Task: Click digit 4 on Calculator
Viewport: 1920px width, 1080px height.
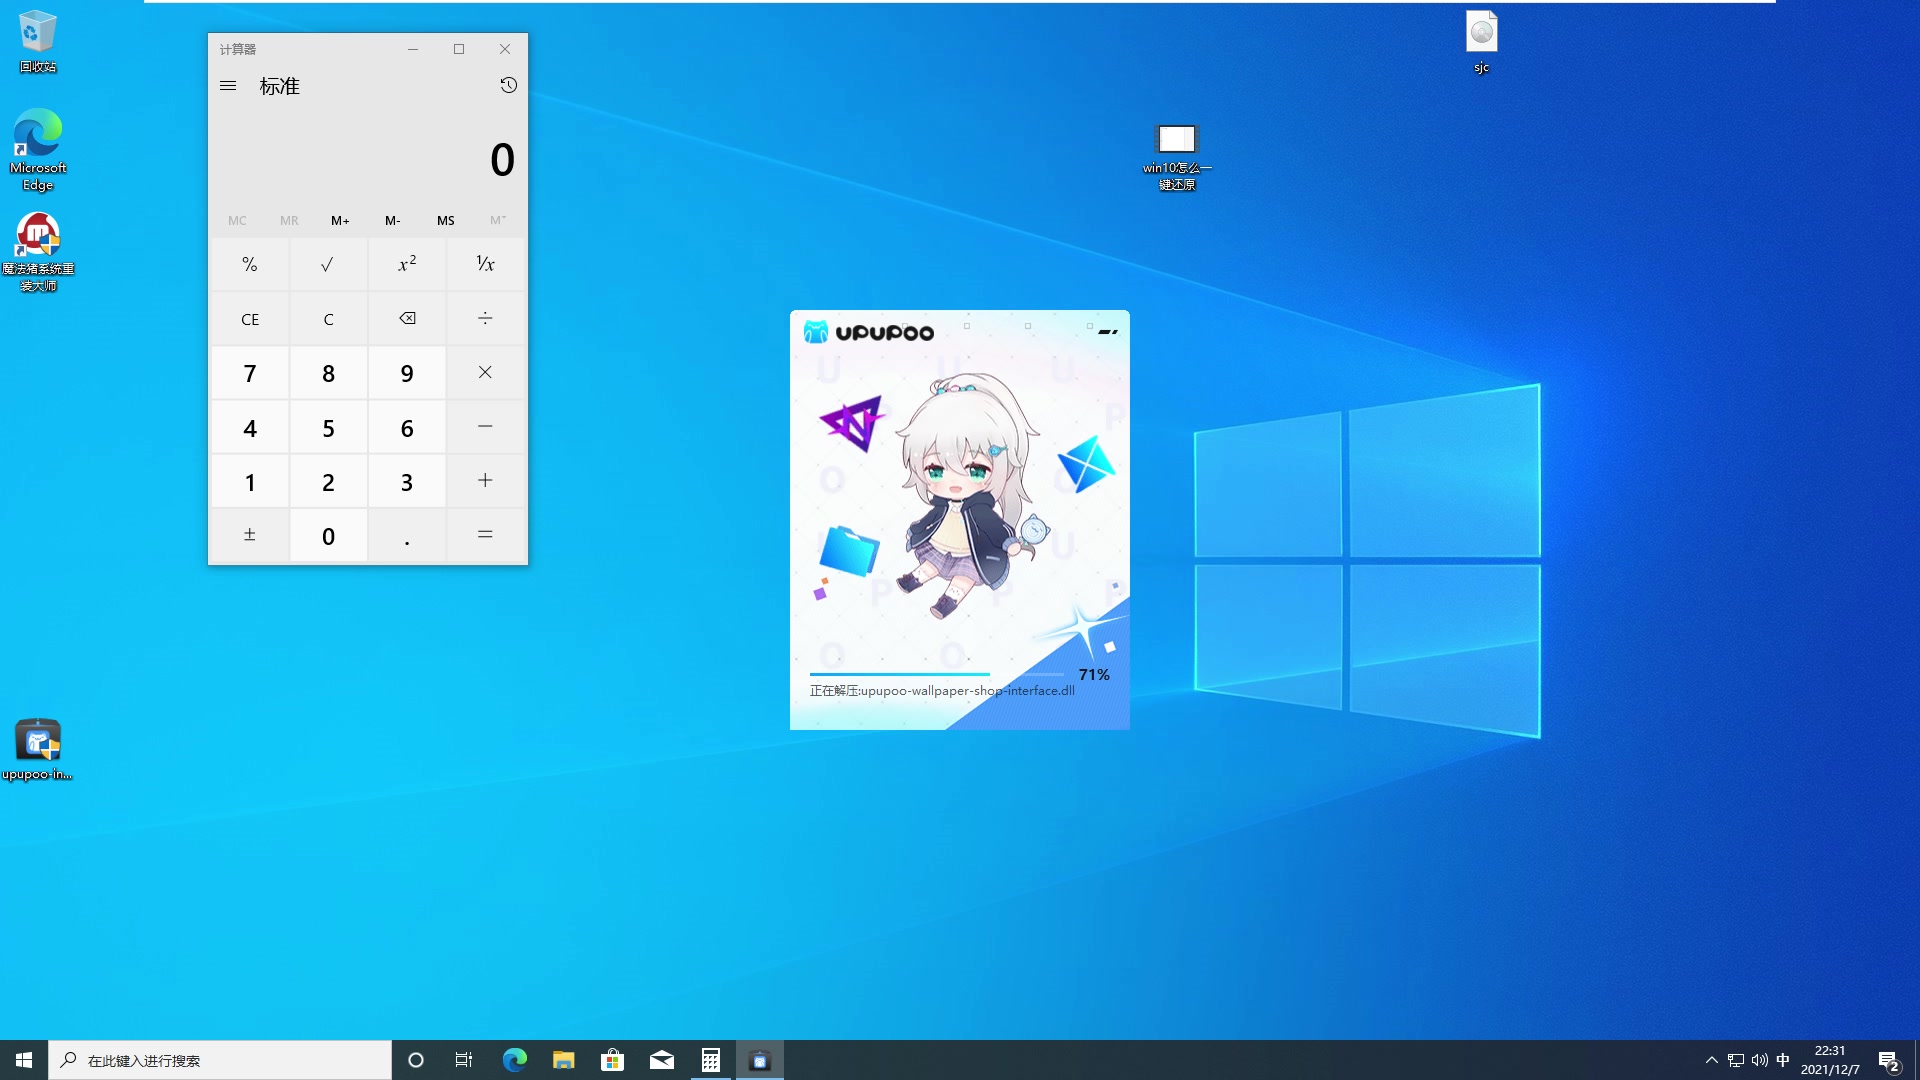Action: click(x=250, y=427)
